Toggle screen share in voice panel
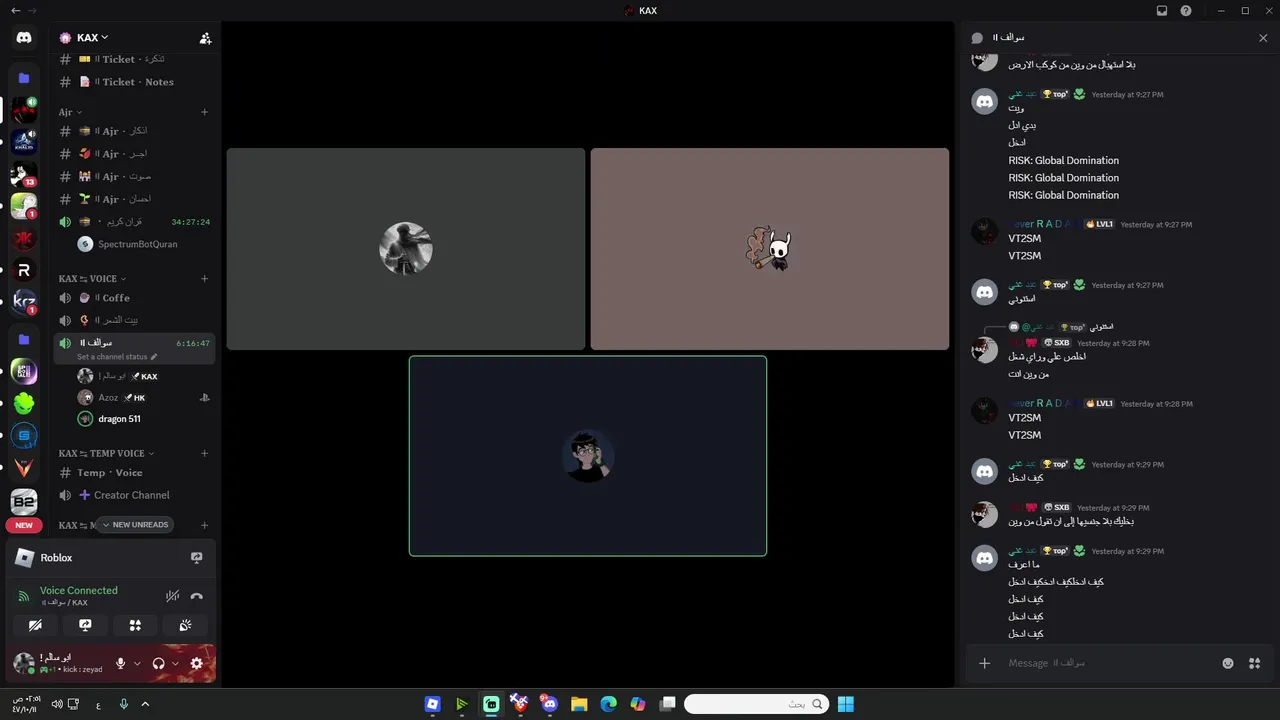1280x720 pixels. tap(85, 625)
